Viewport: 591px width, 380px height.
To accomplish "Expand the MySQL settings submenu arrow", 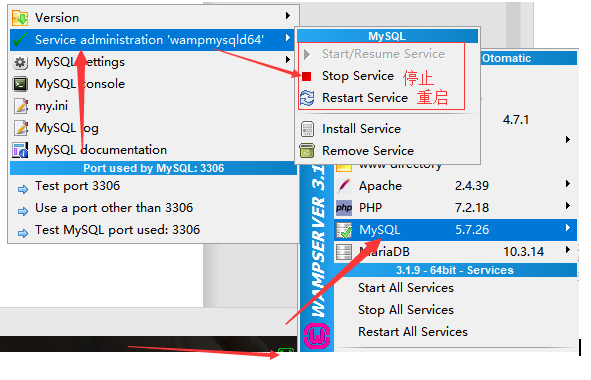I will pos(288,60).
